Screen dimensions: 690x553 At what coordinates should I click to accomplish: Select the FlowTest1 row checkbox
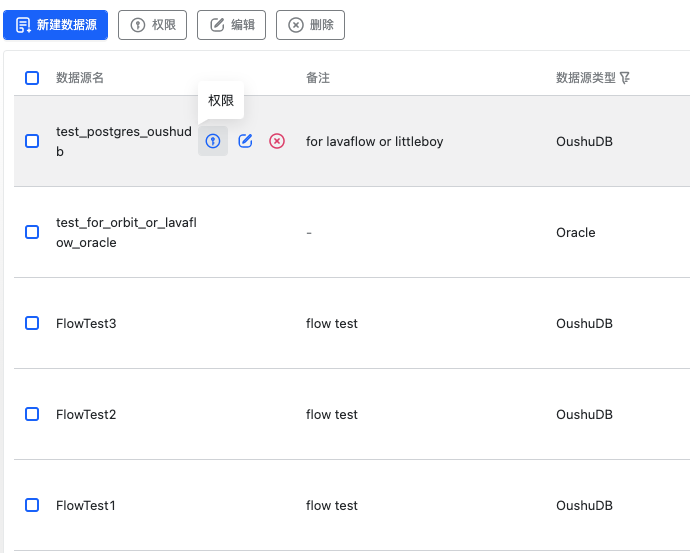32,505
